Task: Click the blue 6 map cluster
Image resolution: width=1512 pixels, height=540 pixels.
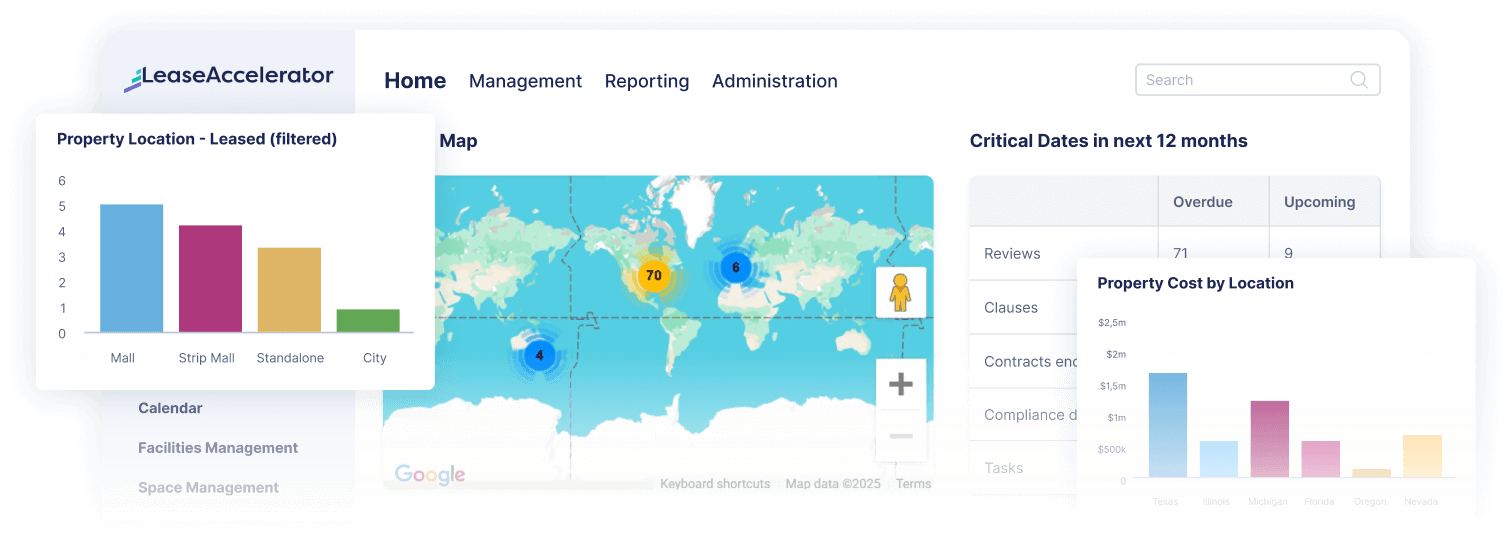Action: tap(736, 267)
